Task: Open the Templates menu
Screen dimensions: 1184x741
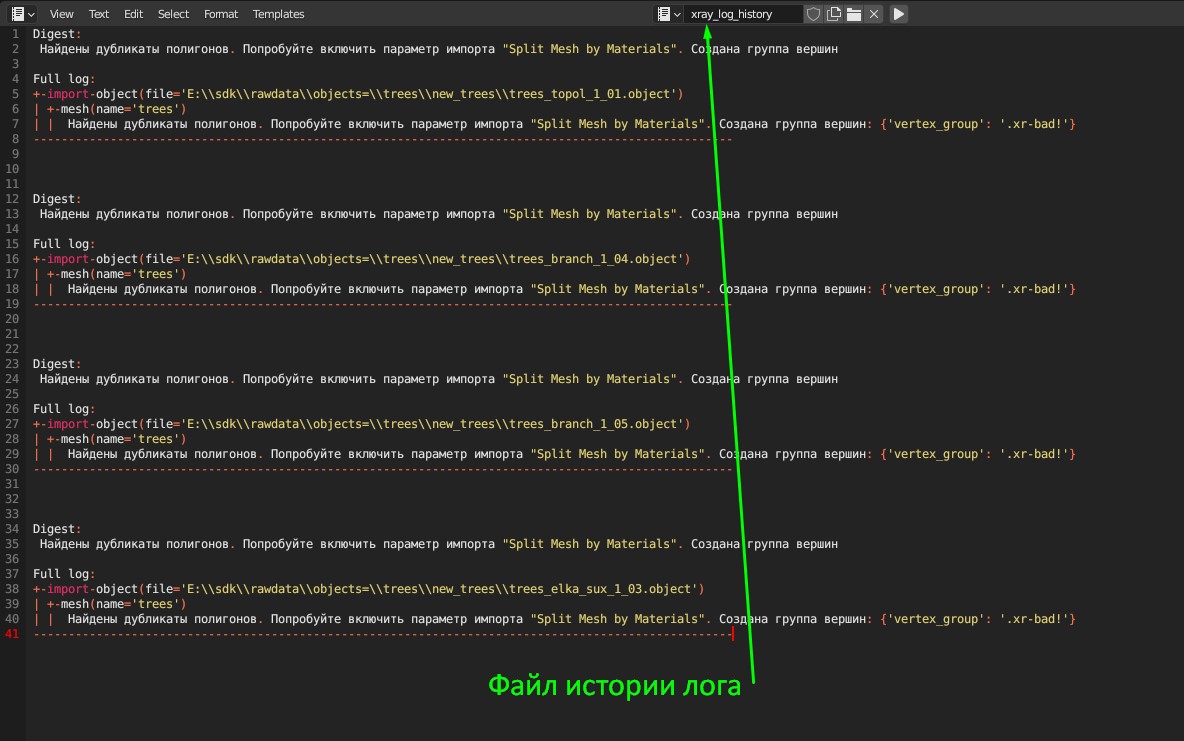Action: pyautogui.click(x=278, y=13)
